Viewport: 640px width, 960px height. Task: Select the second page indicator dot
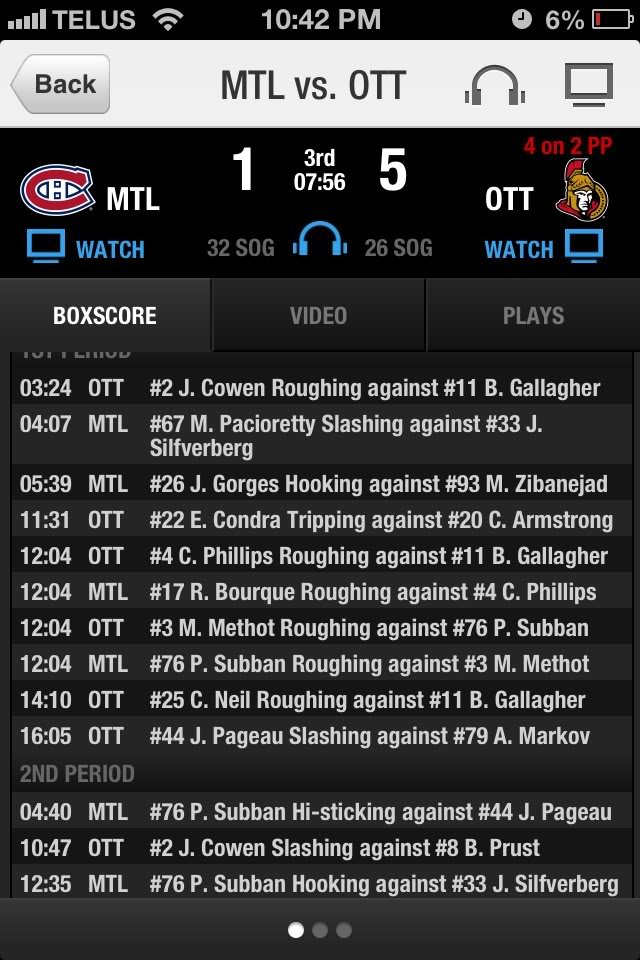(320, 930)
